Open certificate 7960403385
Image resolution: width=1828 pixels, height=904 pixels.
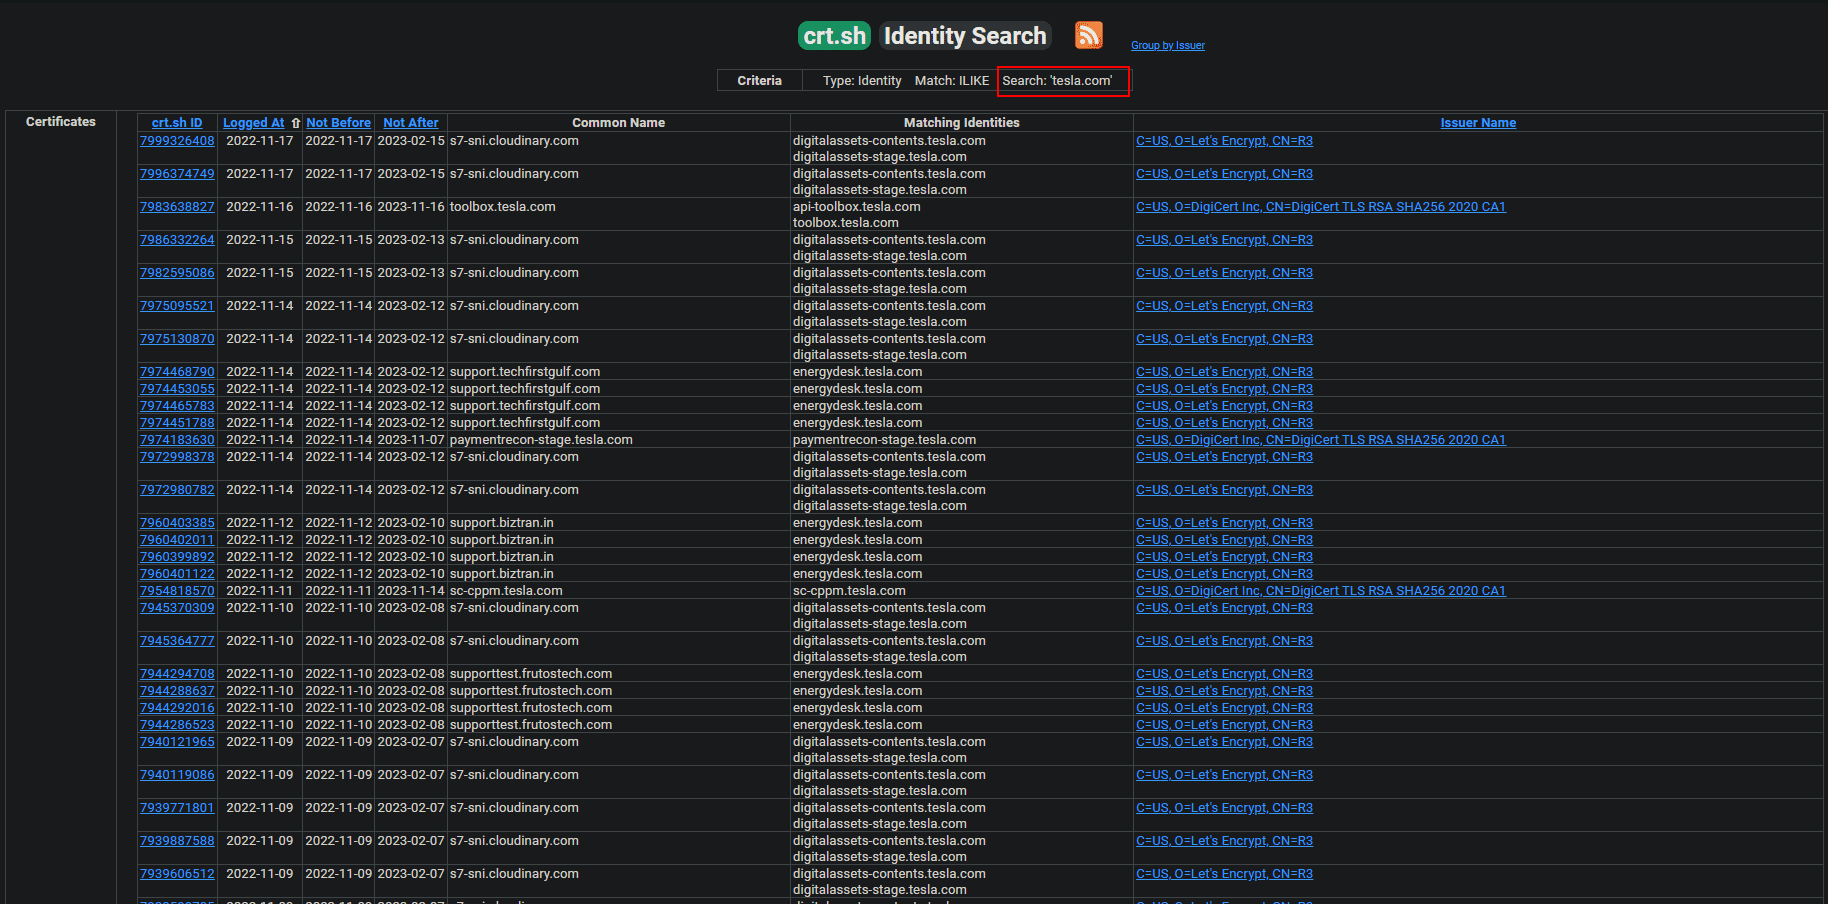[x=177, y=522]
